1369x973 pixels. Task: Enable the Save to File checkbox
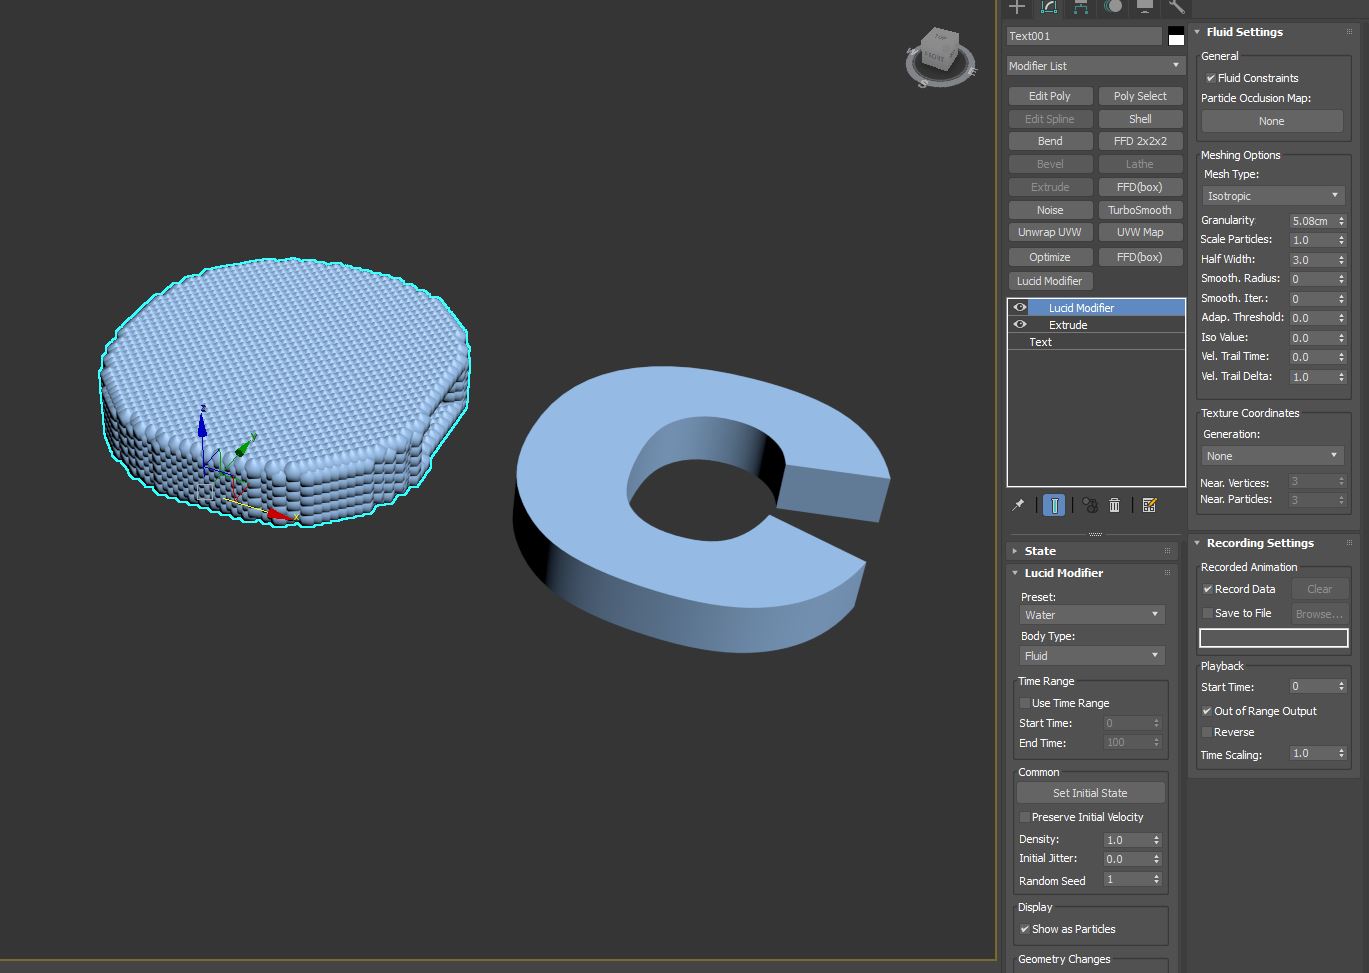(x=1207, y=614)
